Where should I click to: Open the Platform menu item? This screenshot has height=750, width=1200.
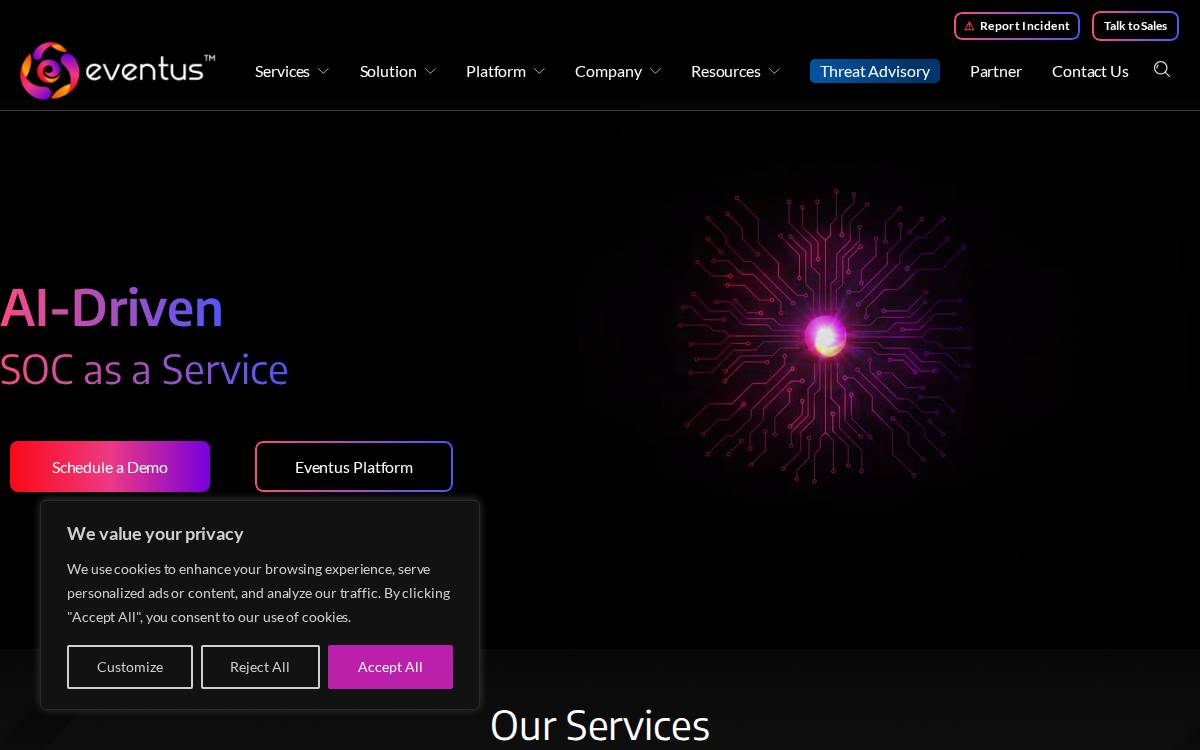pos(496,71)
